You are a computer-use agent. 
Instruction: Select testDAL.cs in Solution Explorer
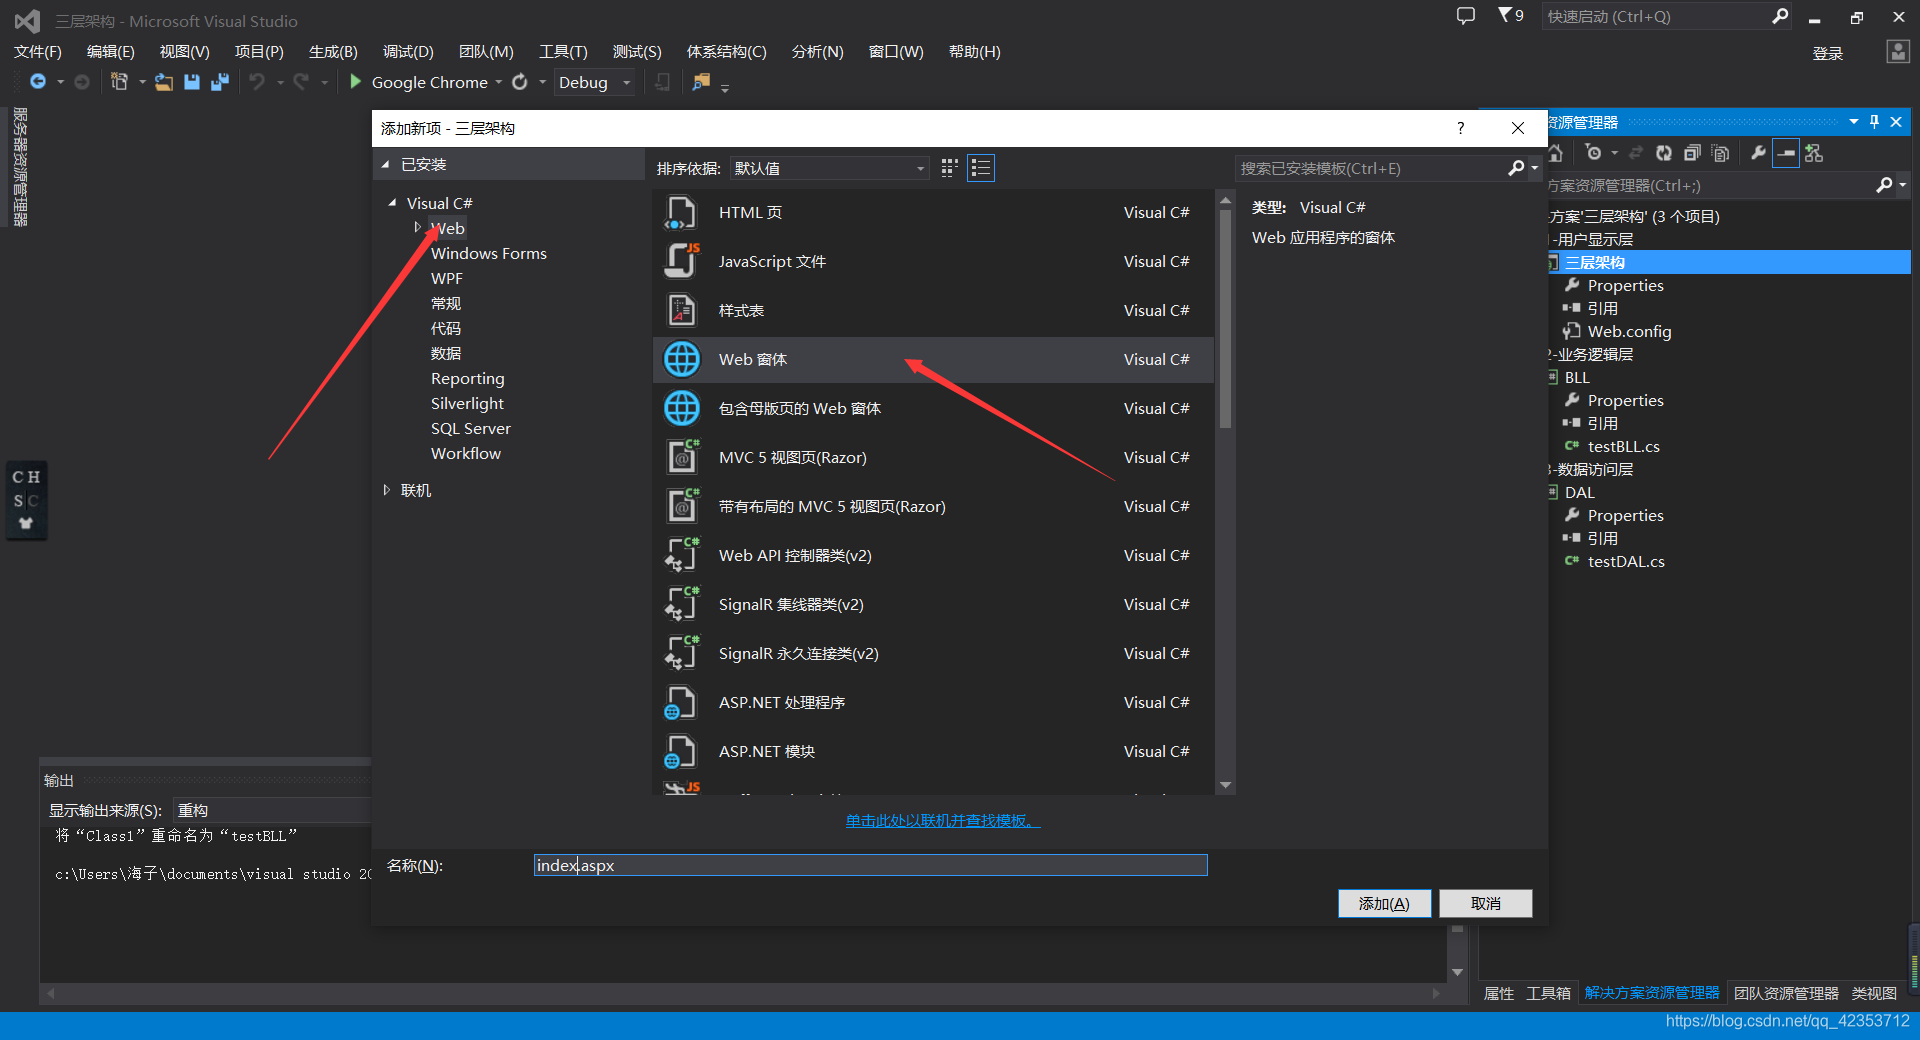[x=1626, y=561]
